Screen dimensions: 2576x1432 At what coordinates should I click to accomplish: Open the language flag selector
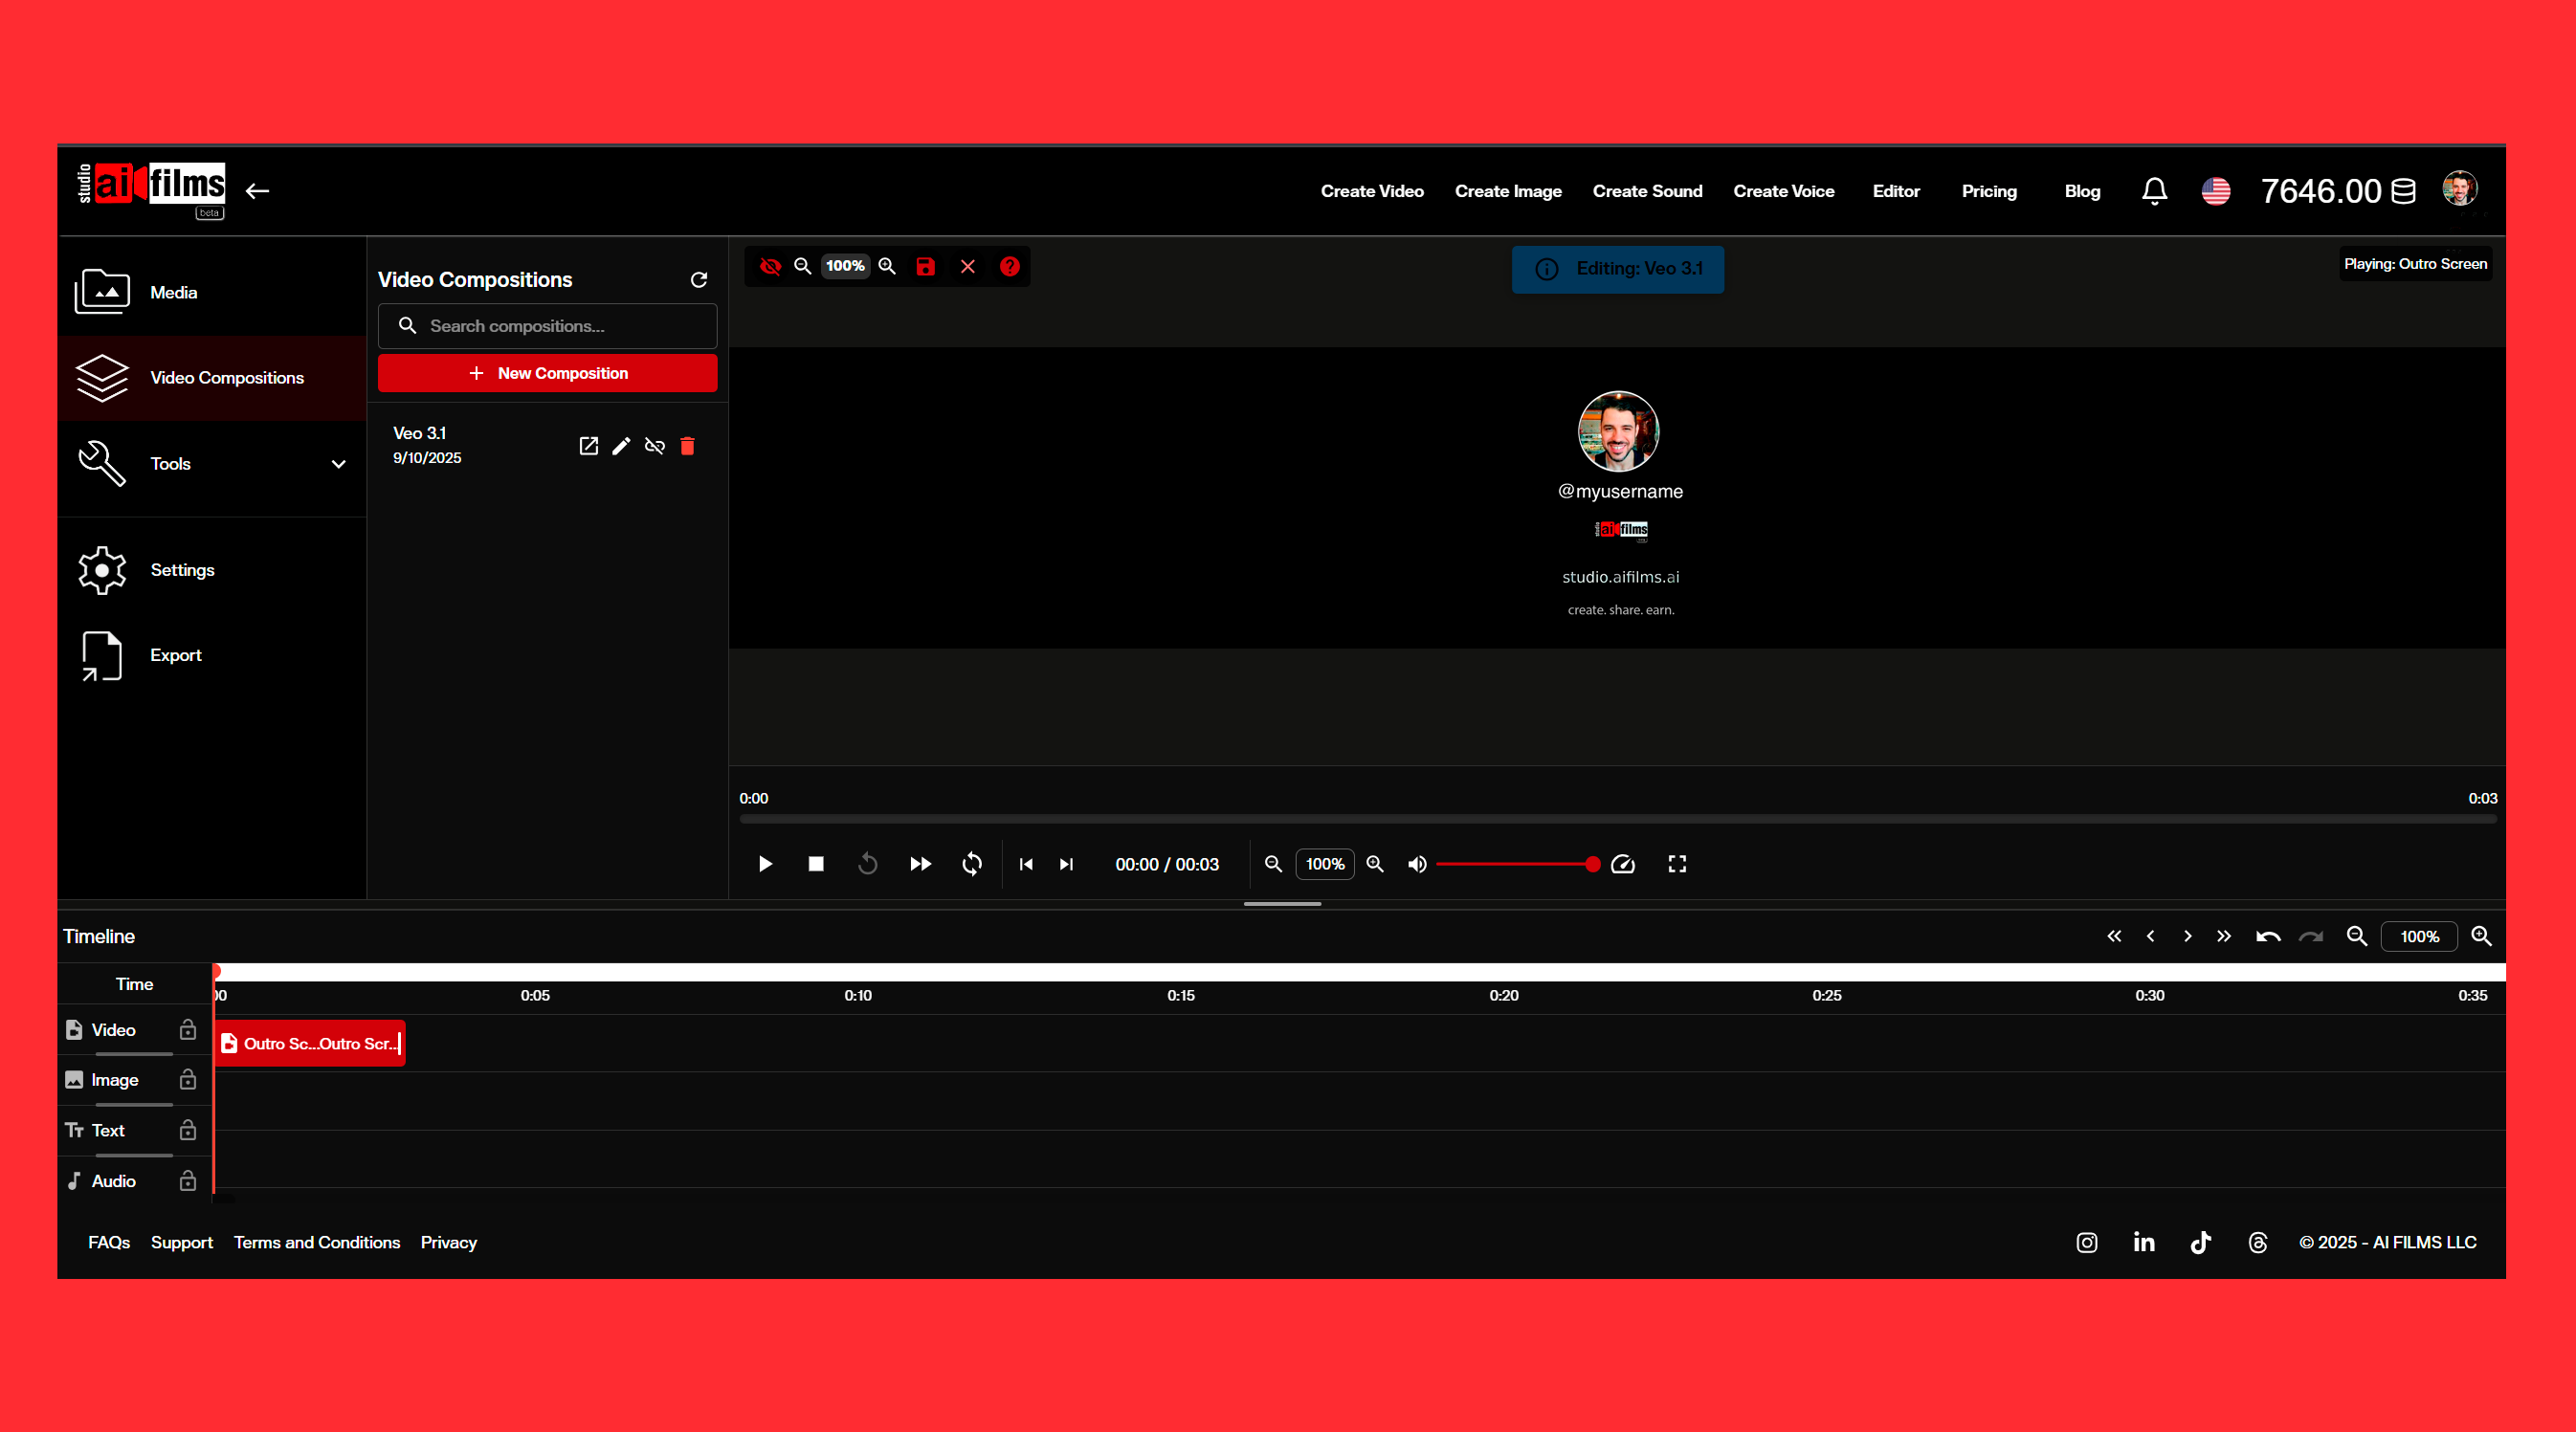coord(2217,190)
